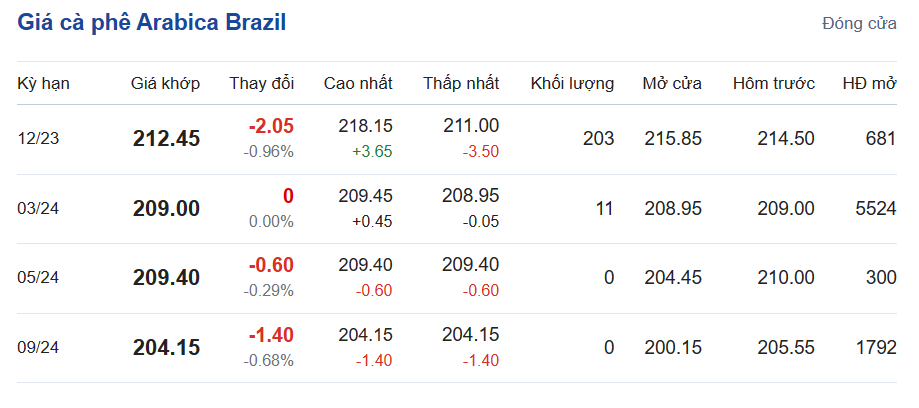Sort by the Kỳ hạn column header
Screen dimensions: 919x408
pyautogui.click(x=44, y=84)
